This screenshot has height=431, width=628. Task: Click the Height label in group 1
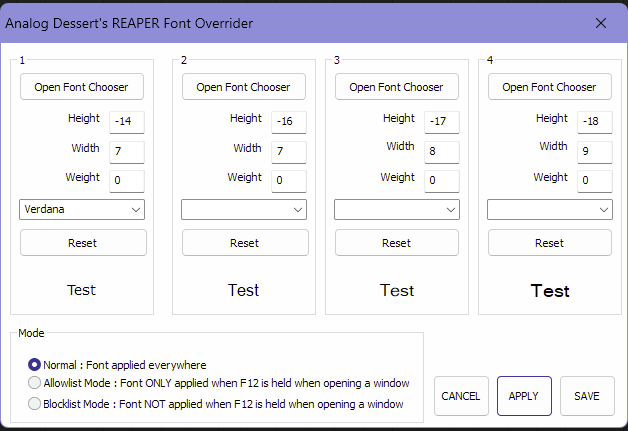click(x=84, y=118)
